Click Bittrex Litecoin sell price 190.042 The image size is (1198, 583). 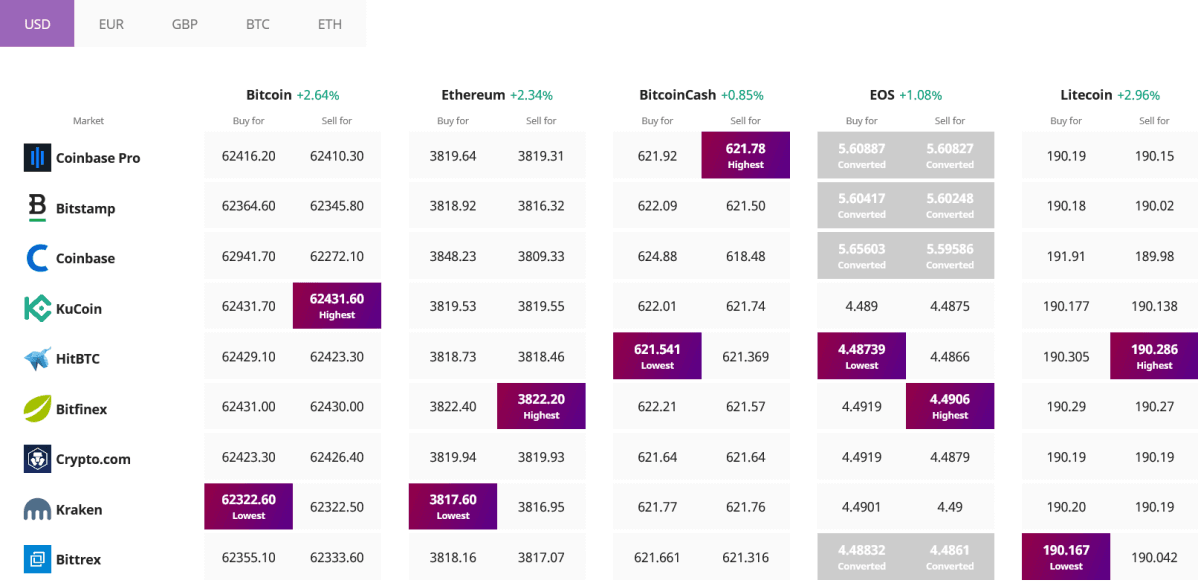click(1154, 558)
